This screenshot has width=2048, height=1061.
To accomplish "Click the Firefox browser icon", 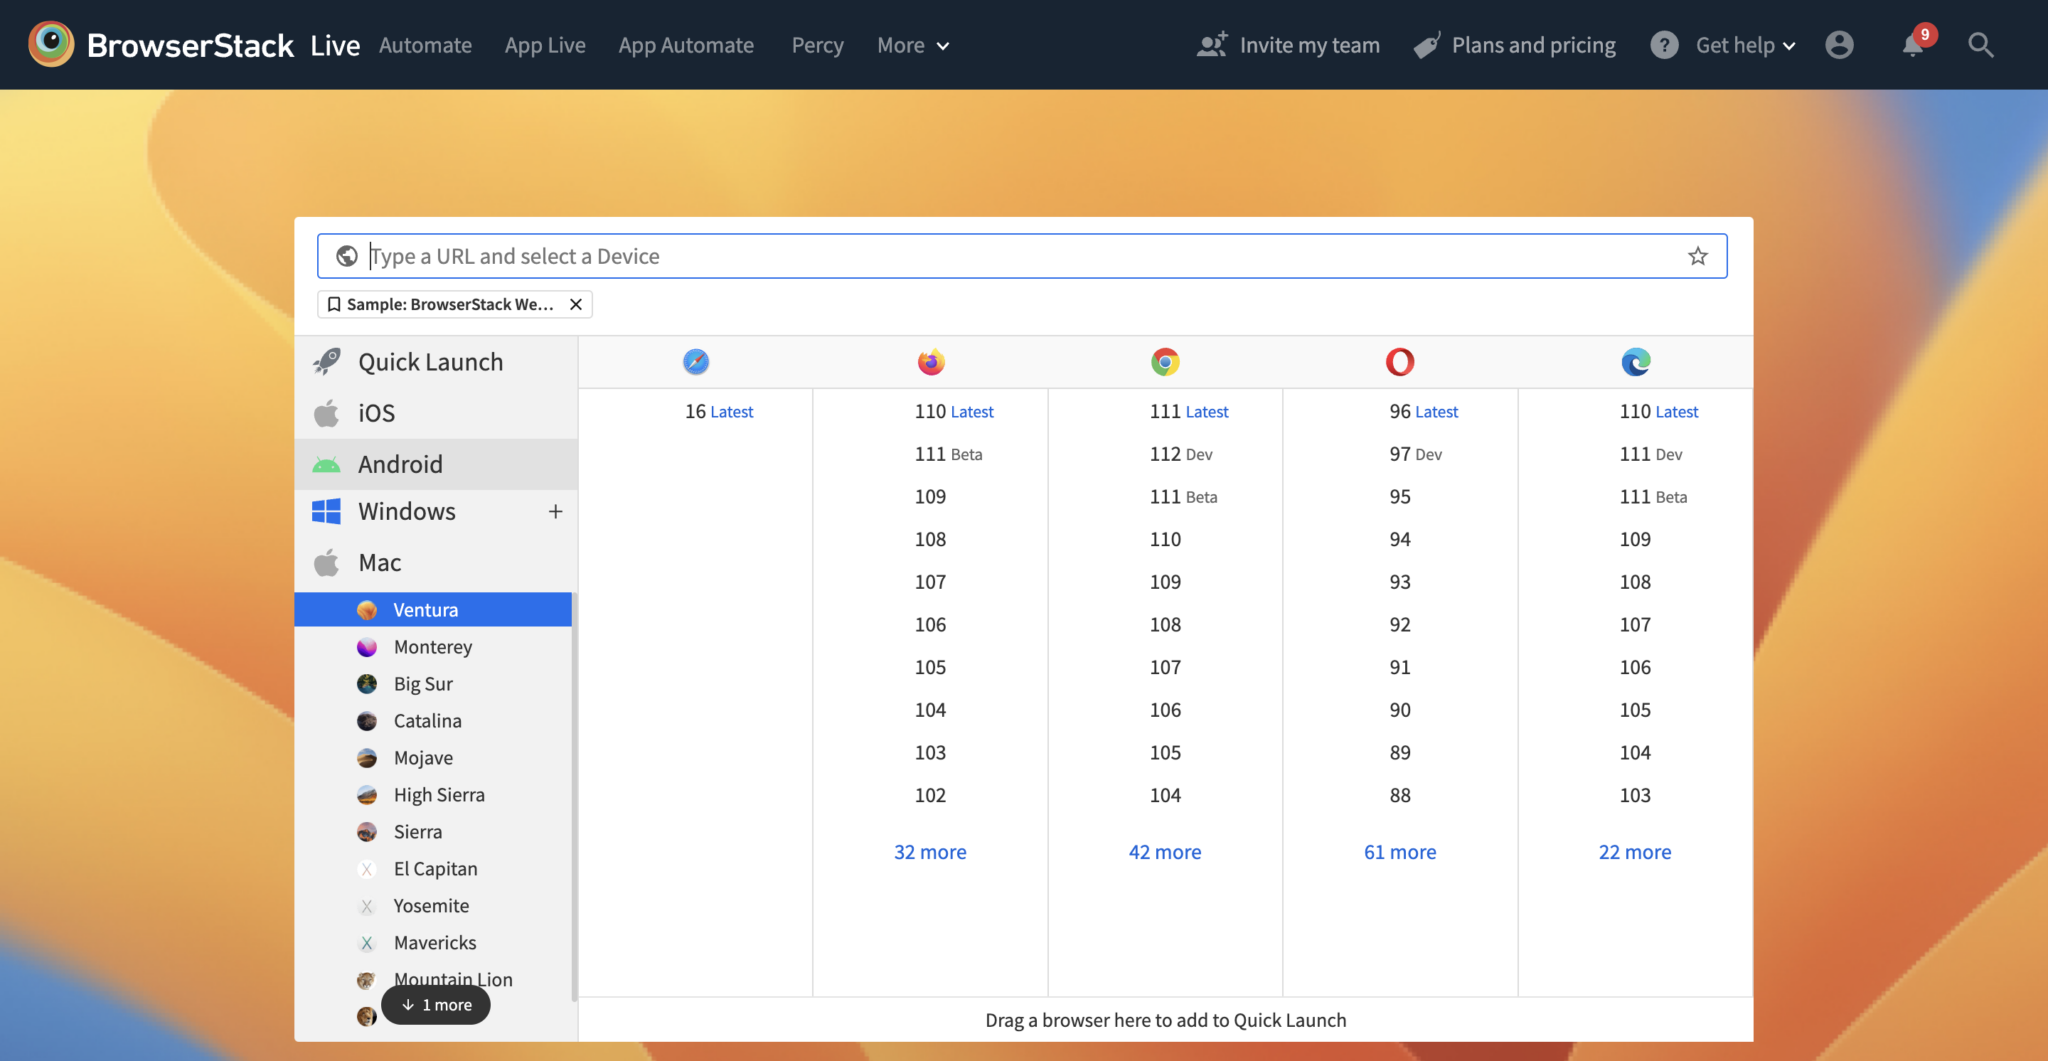I will (931, 362).
